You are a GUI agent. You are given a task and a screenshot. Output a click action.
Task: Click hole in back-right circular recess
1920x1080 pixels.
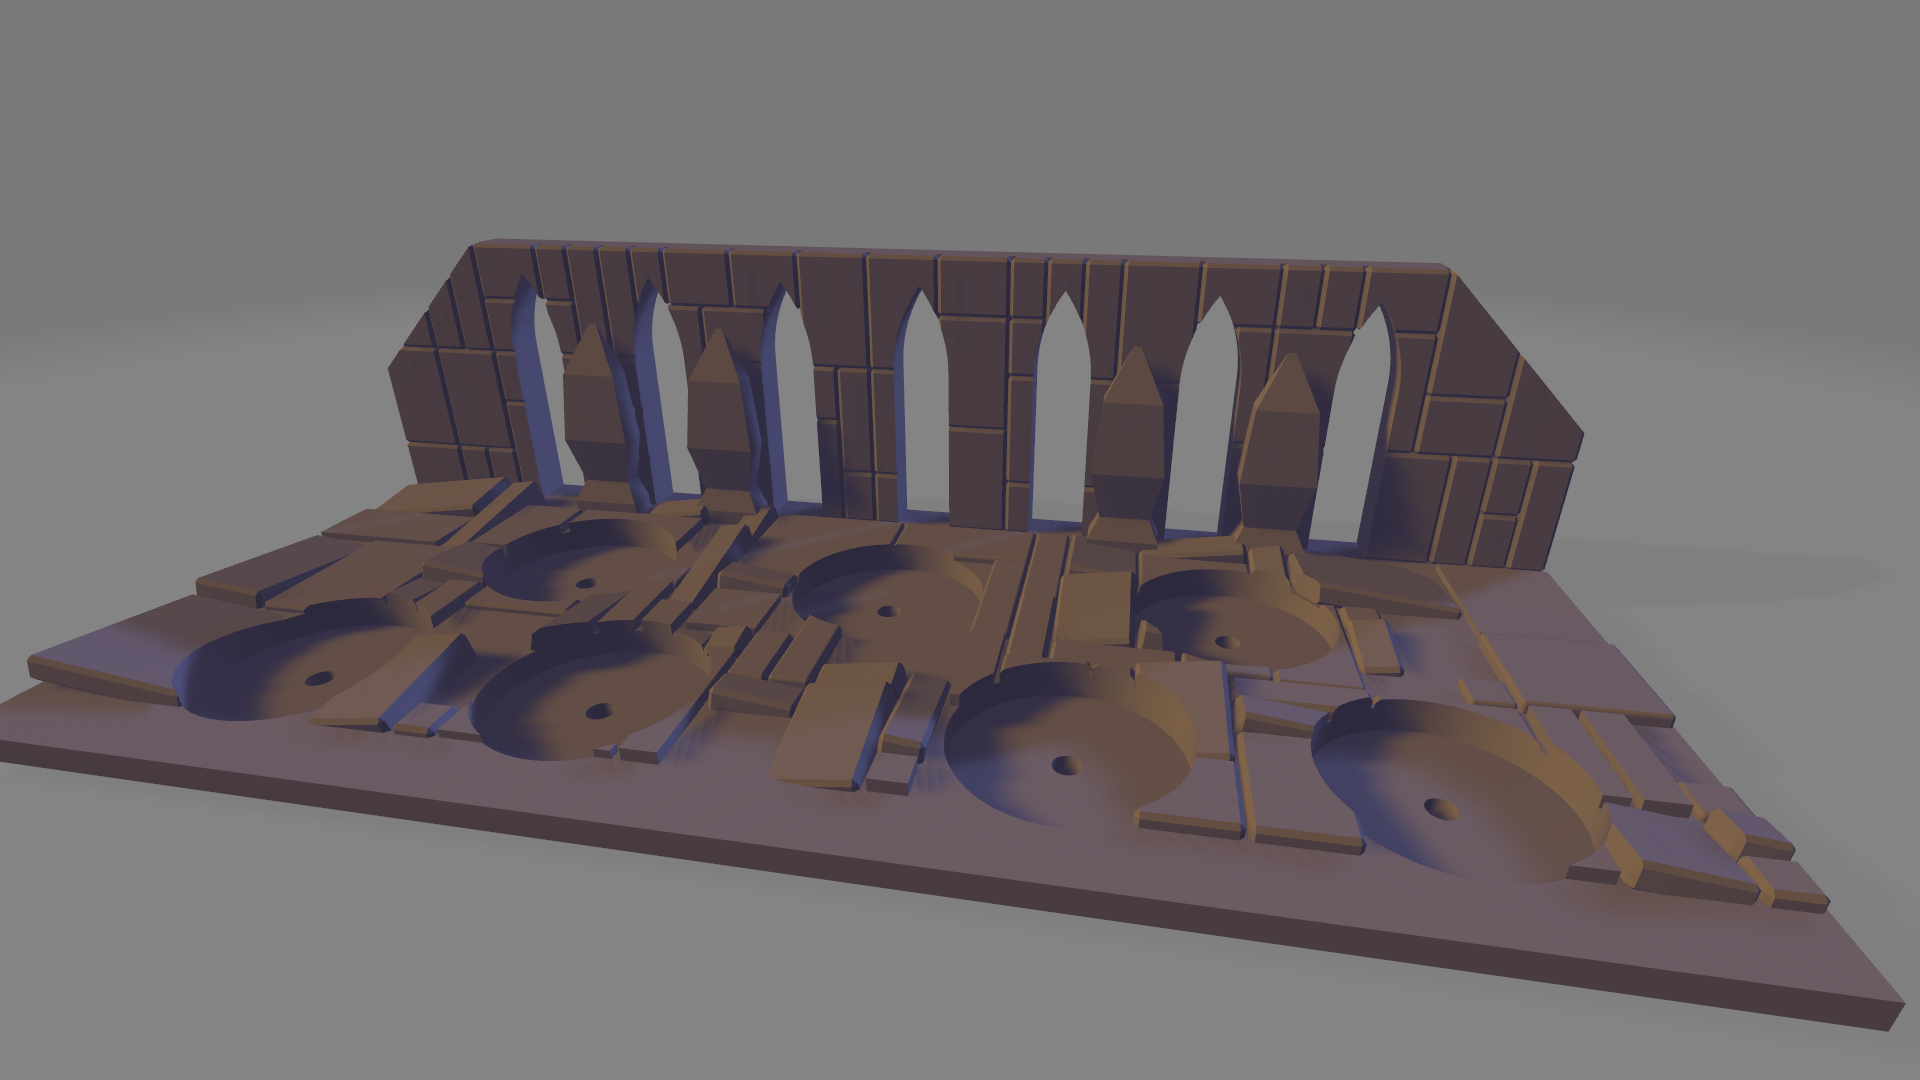pyautogui.click(x=1227, y=642)
